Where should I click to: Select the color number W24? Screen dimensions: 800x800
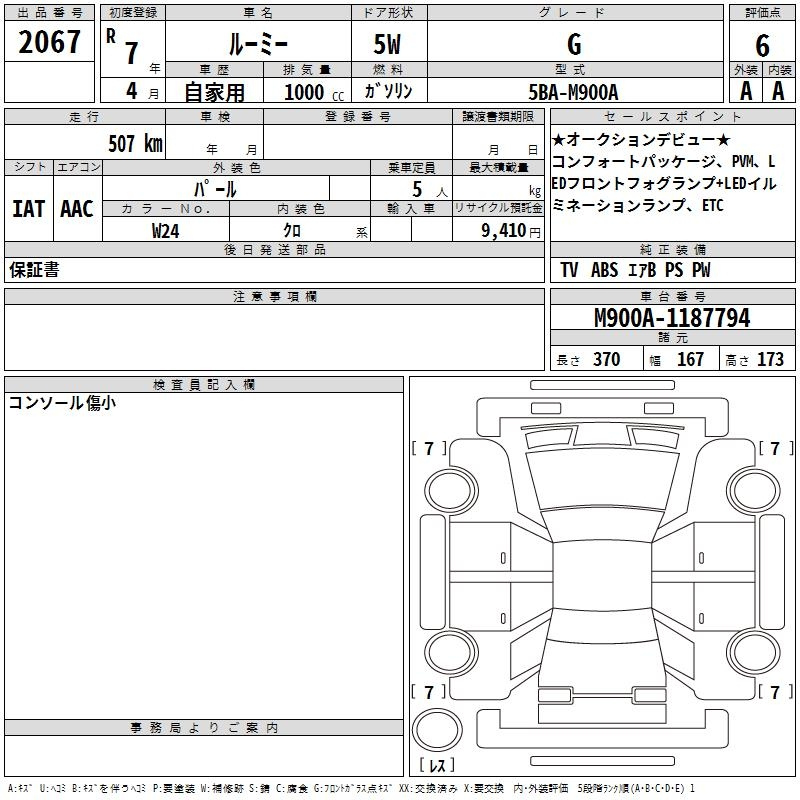click(165, 231)
